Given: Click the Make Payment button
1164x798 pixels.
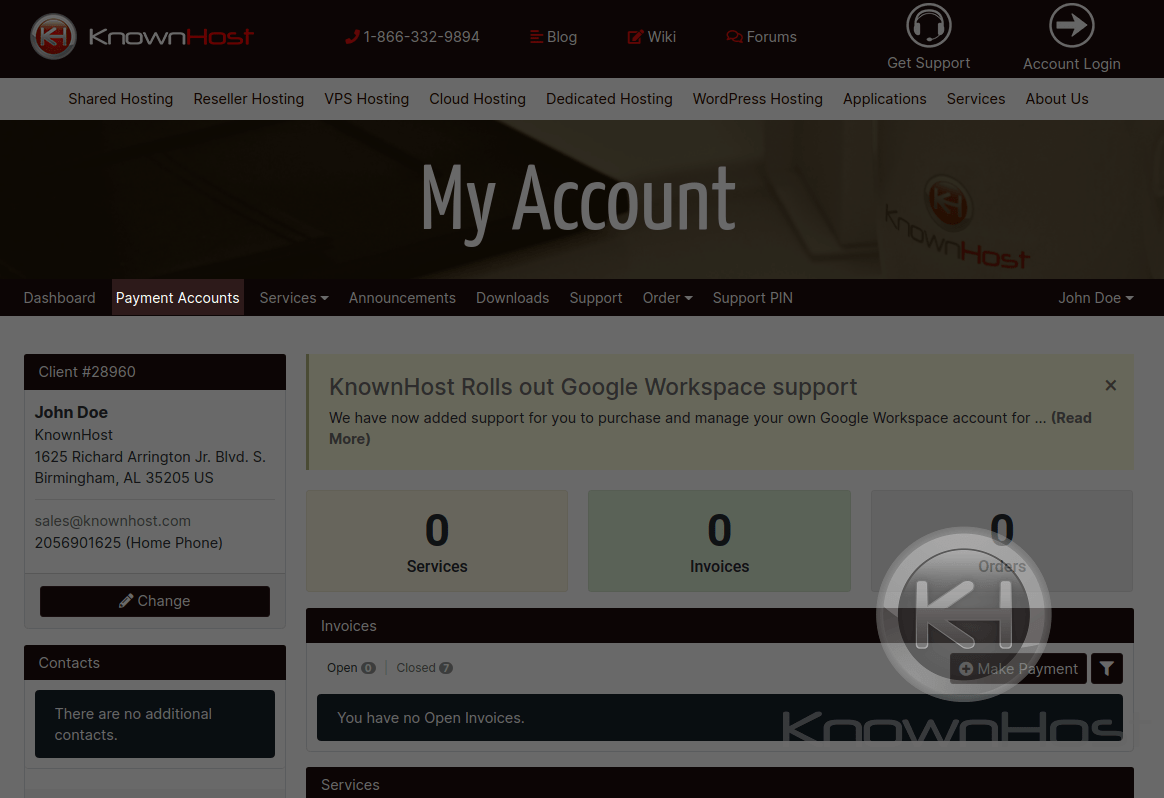Looking at the screenshot, I should [1018, 669].
